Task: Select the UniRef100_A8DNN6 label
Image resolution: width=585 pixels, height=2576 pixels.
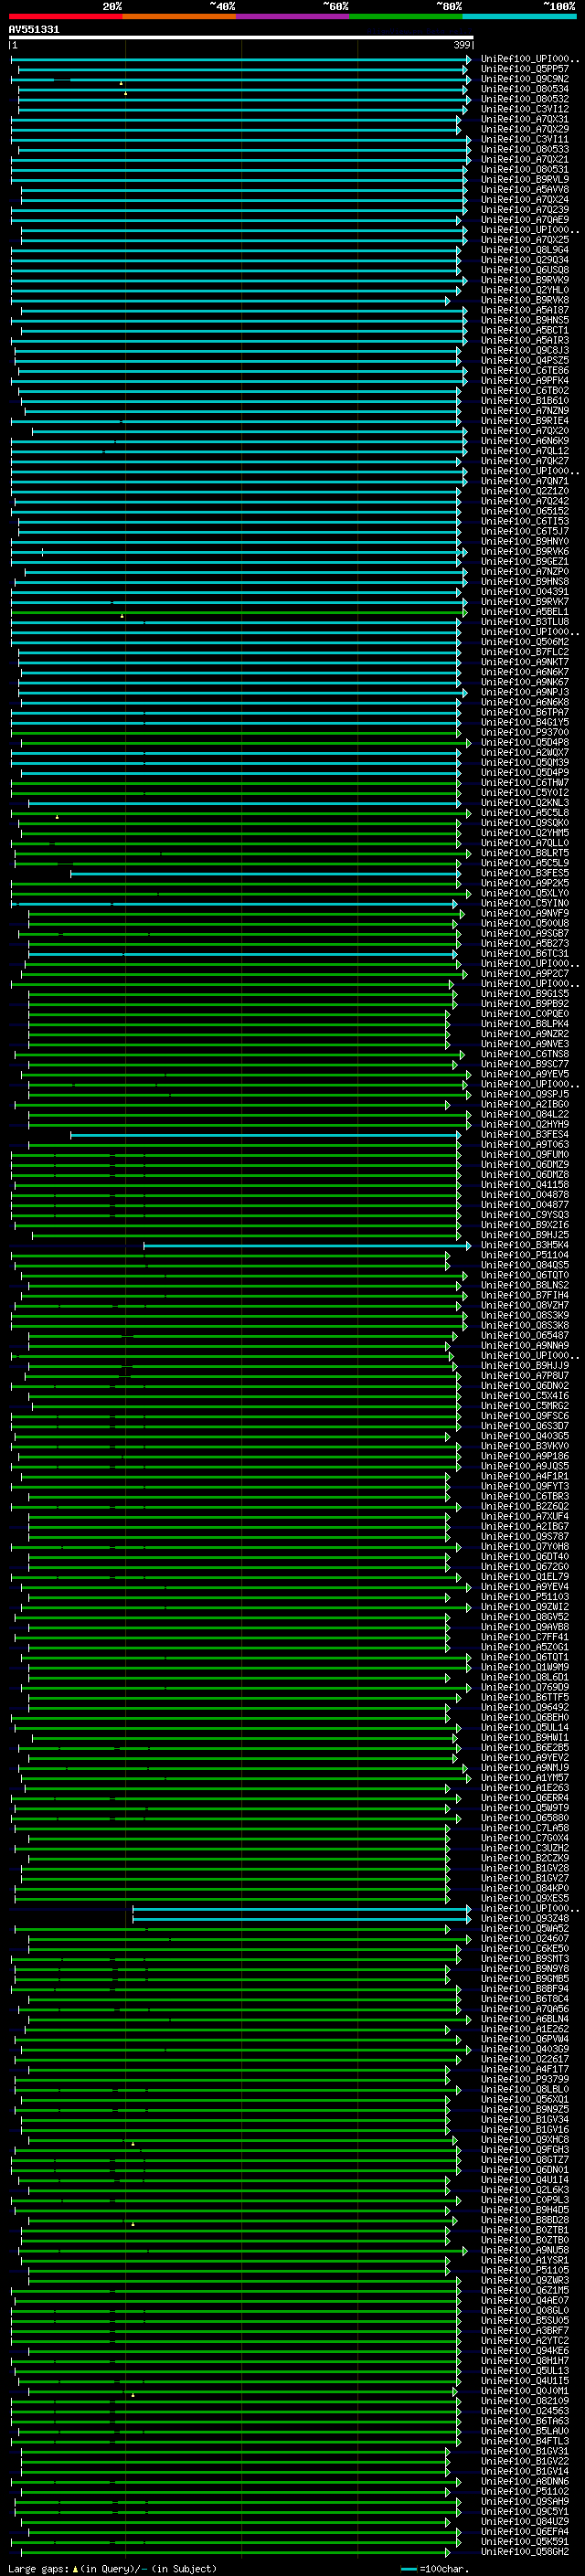Action: 524,2481
